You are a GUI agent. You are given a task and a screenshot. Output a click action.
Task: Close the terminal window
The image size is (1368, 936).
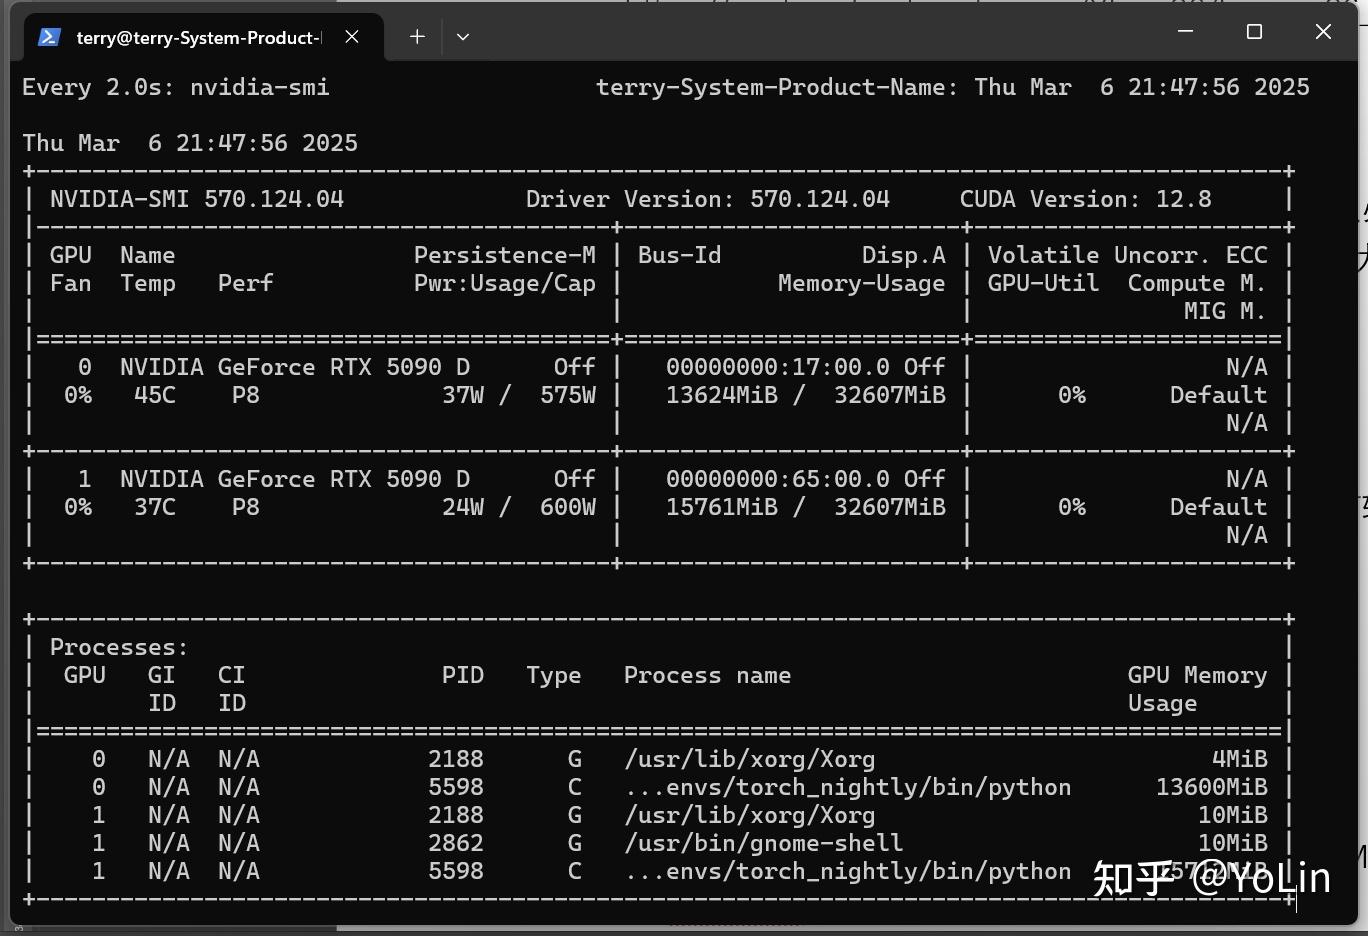(1323, 32)
